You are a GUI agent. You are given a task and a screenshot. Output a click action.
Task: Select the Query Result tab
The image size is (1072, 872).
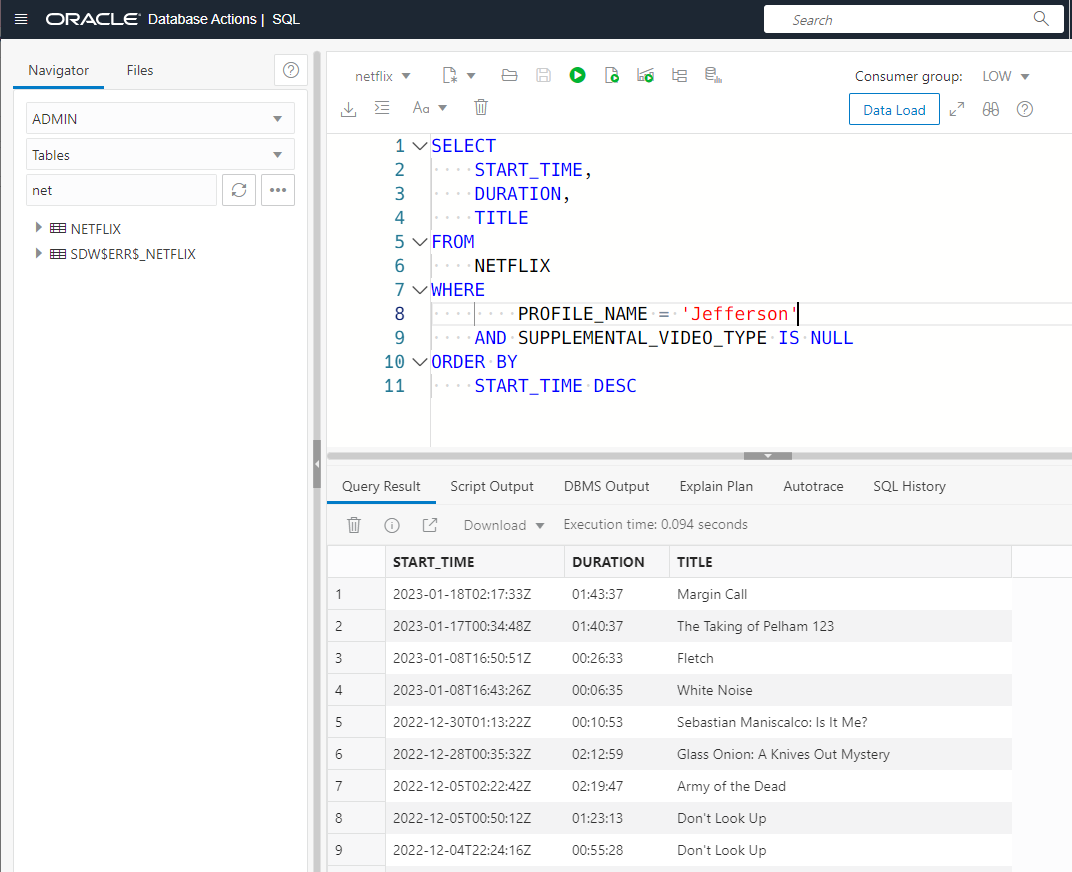[x=381, y=486]
